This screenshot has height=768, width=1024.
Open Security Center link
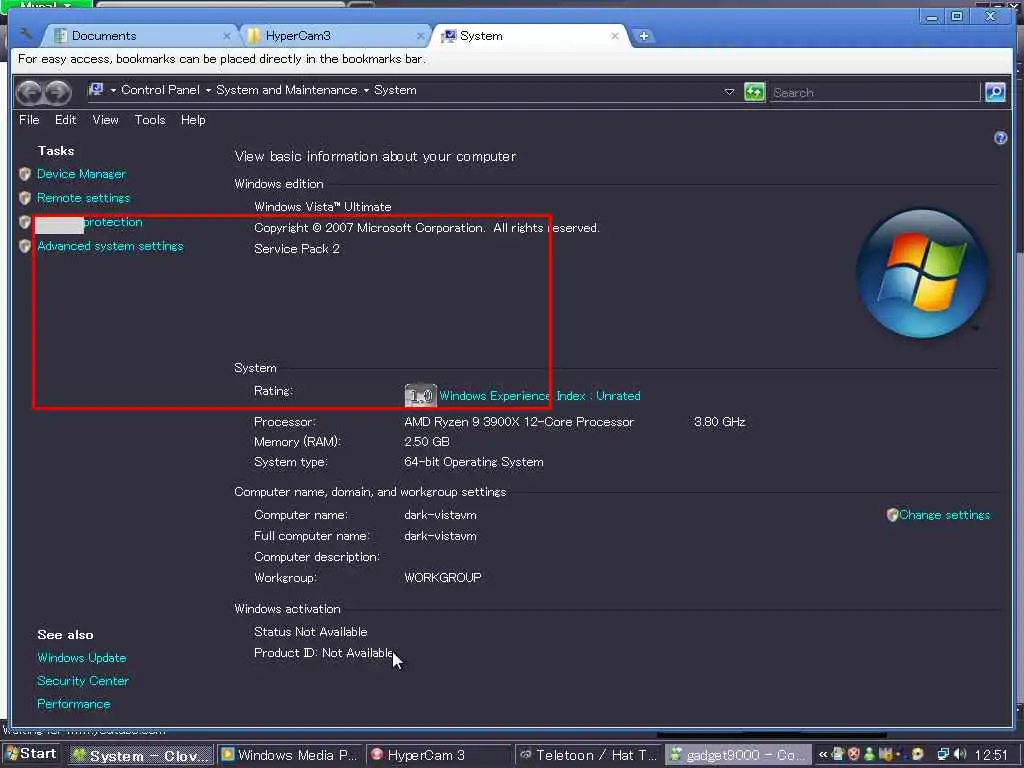click(x=83, y=680)
